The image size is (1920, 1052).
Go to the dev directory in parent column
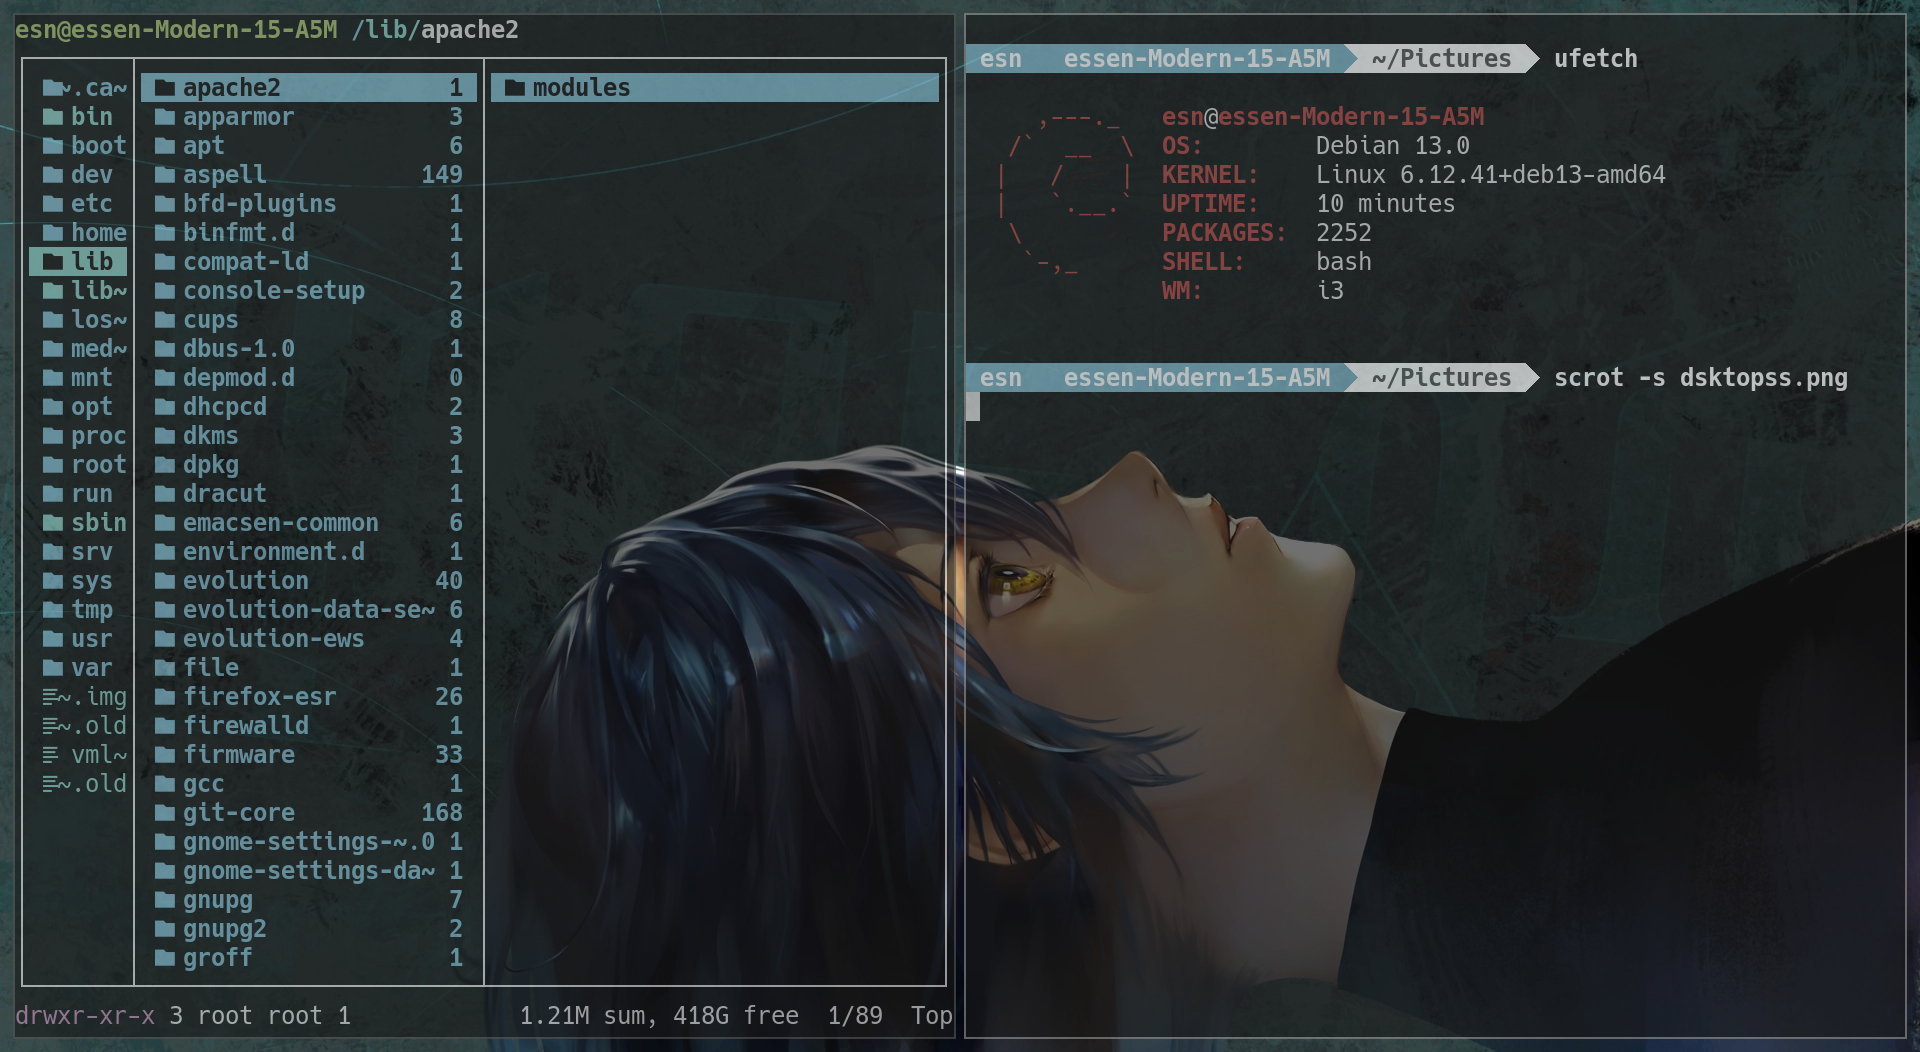tap(78, 175)
